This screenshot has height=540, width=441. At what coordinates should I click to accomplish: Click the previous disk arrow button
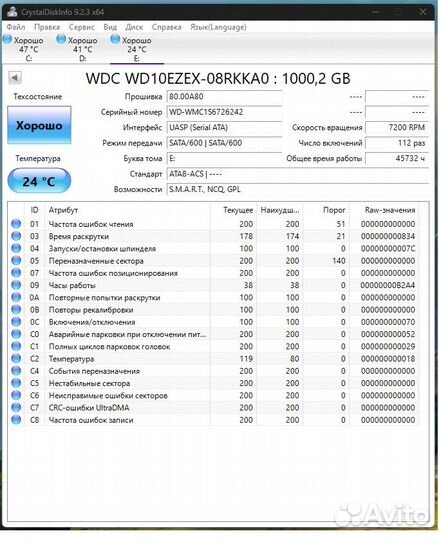click(15, 77)
